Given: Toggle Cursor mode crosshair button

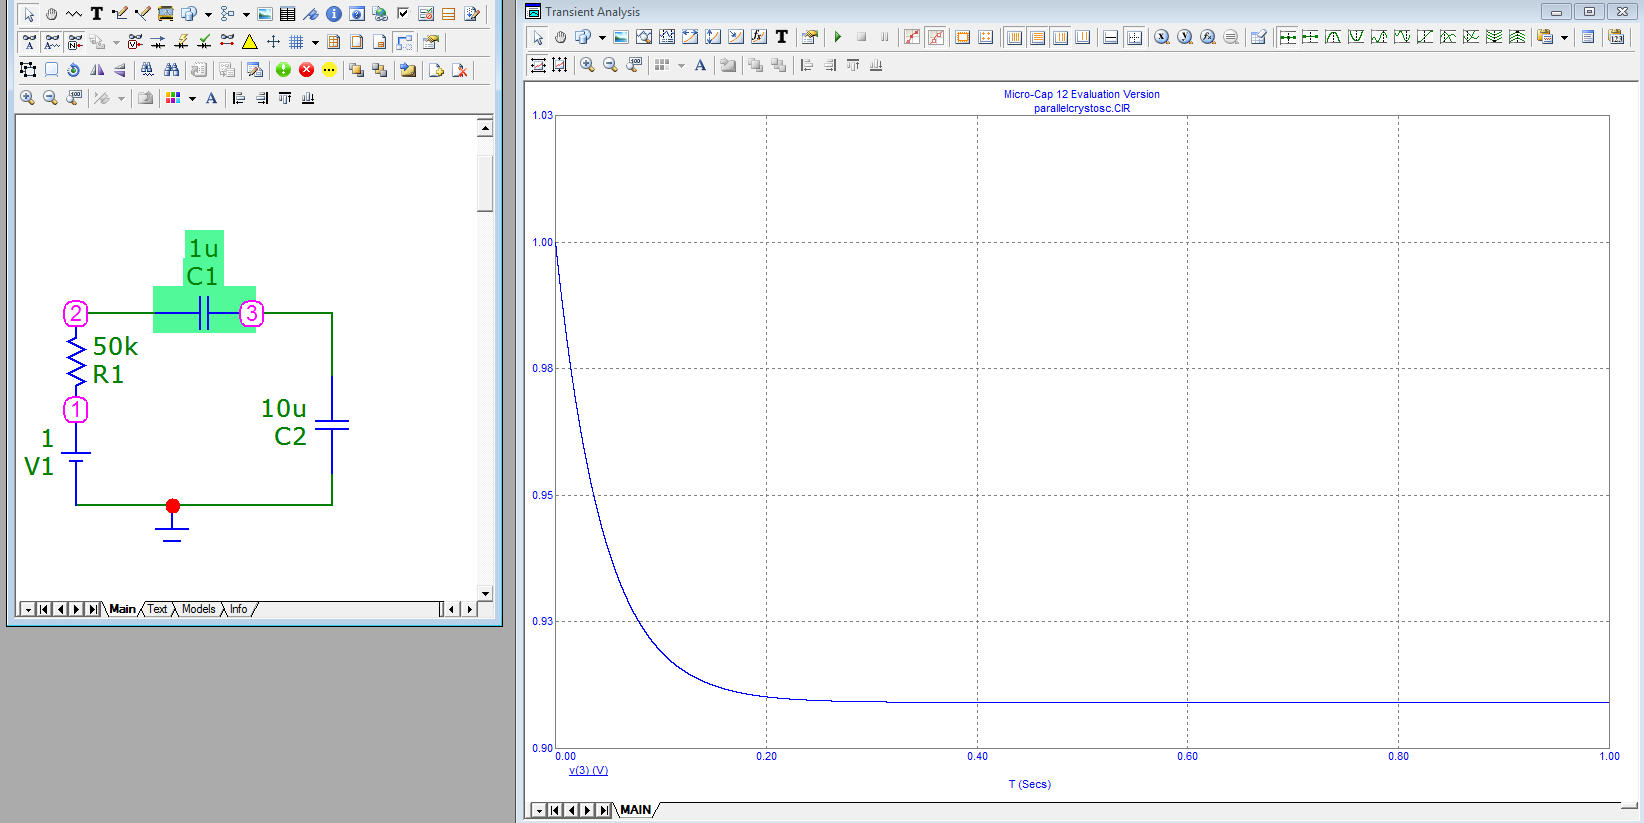Looking at the screenshot, I should 1134,37.
